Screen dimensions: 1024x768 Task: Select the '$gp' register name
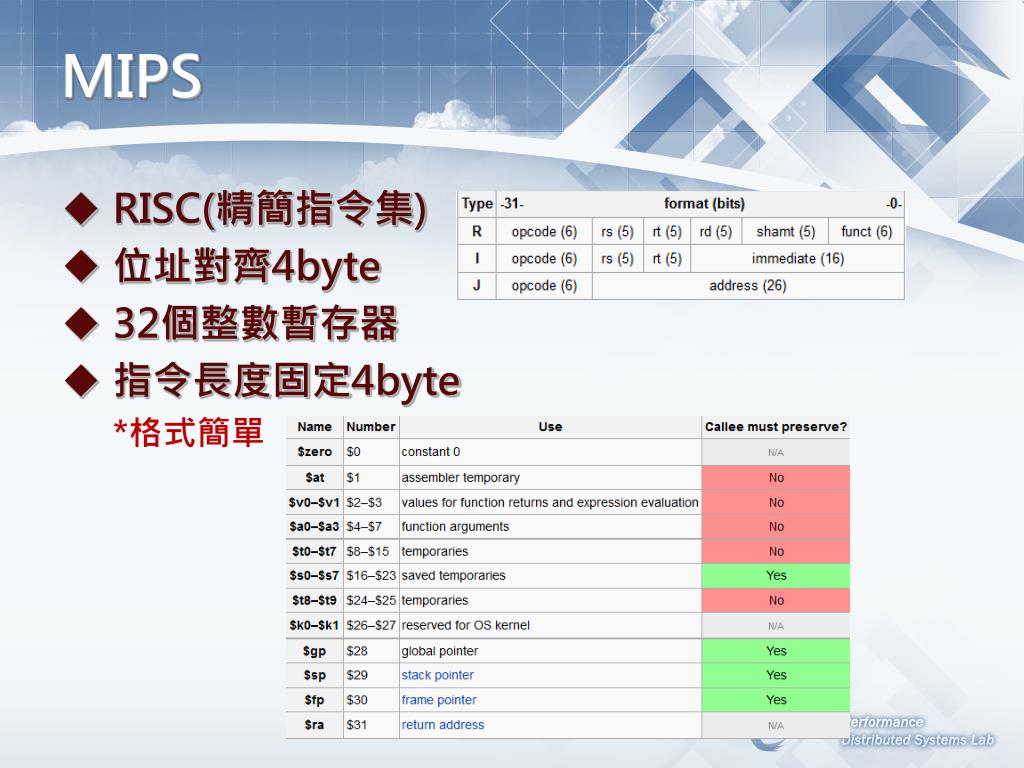click(314, 651)
